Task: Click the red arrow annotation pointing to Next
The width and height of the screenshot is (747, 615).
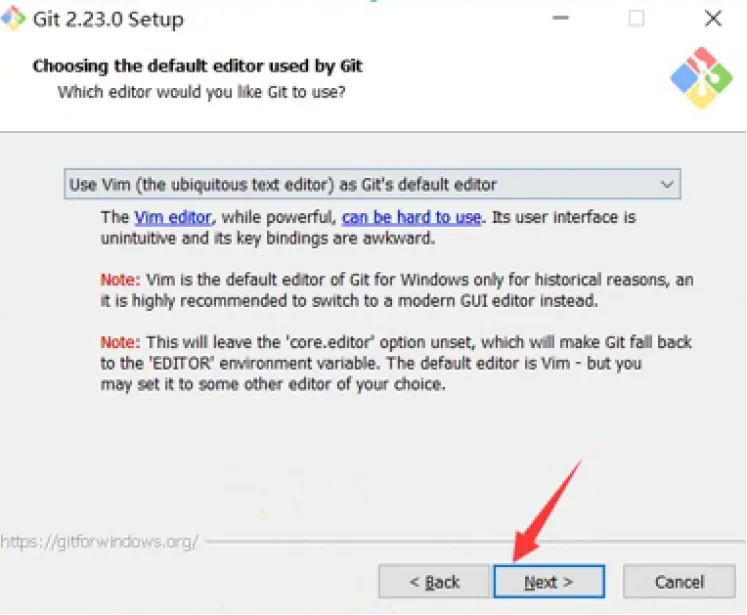Action: [x=548, y=510]
